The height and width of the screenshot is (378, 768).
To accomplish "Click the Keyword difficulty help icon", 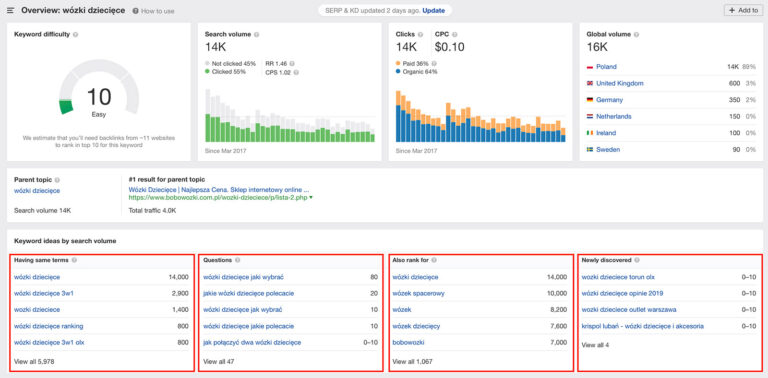I will 75,35.
